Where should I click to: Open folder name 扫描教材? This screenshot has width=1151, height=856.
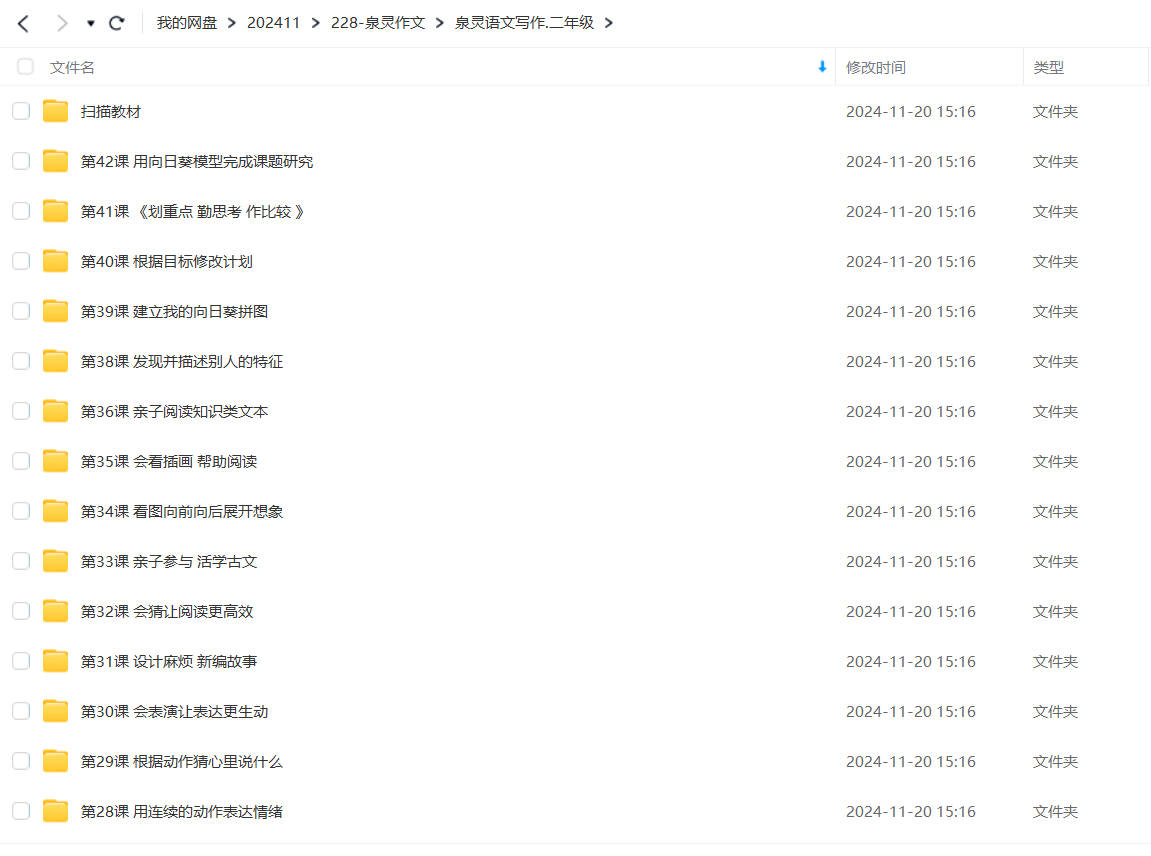click(x=111, y=112)
